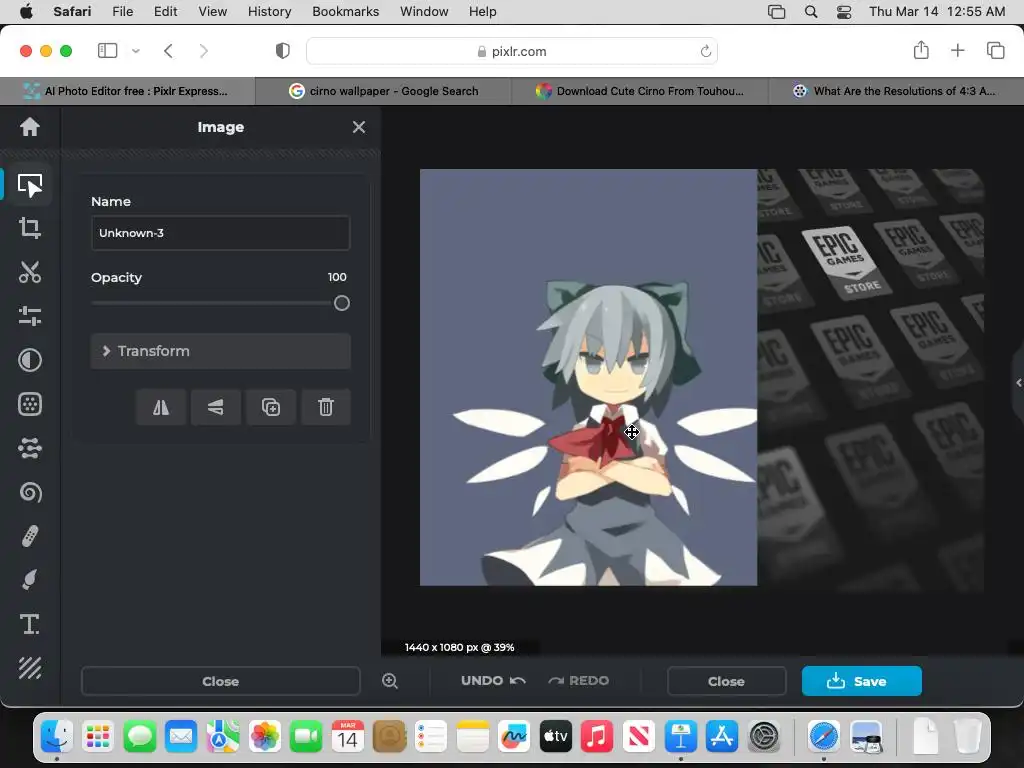Switch to Download Cute Cirno tab

640,91
